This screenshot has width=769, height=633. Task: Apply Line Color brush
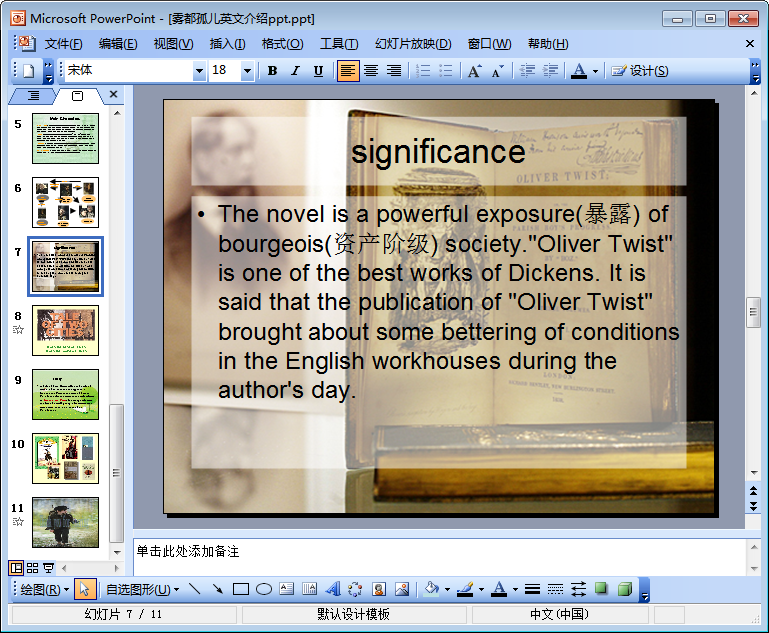[465, 589]
